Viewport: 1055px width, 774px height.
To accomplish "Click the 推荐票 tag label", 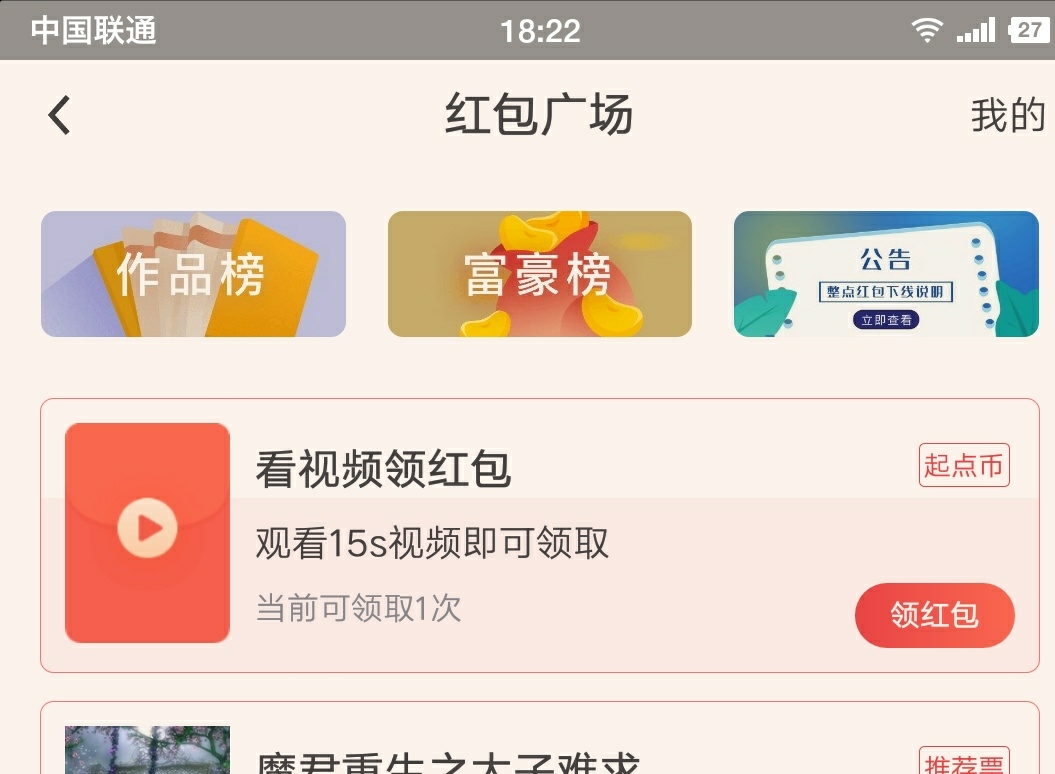I will [x=964, y=761].
